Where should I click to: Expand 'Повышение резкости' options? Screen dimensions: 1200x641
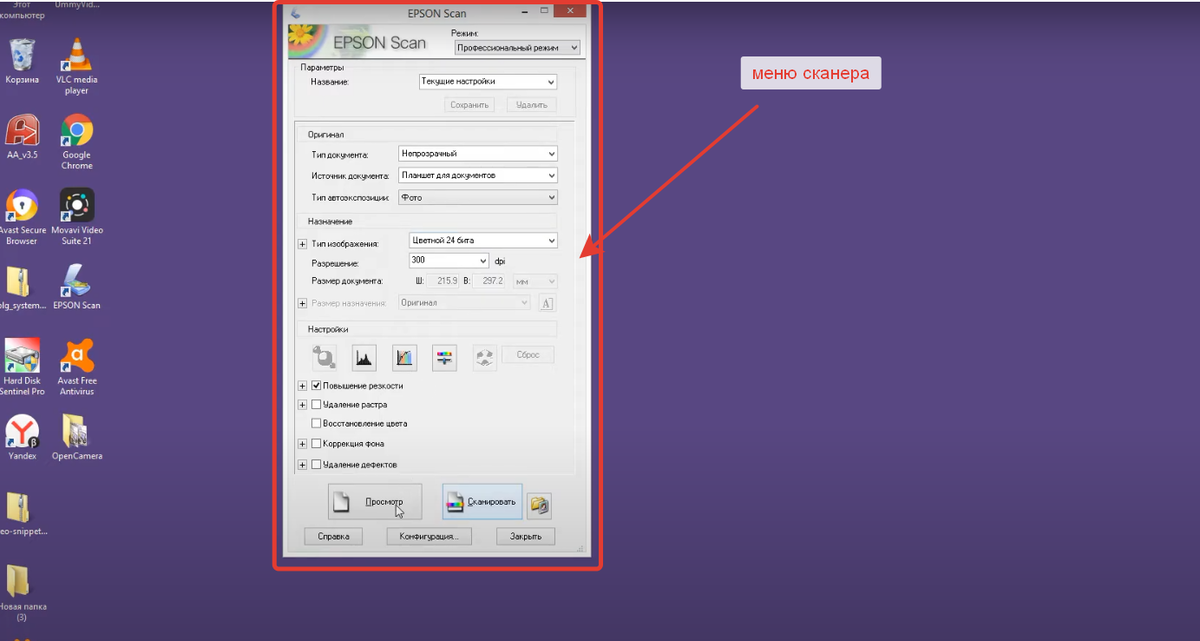click(303, 385)
